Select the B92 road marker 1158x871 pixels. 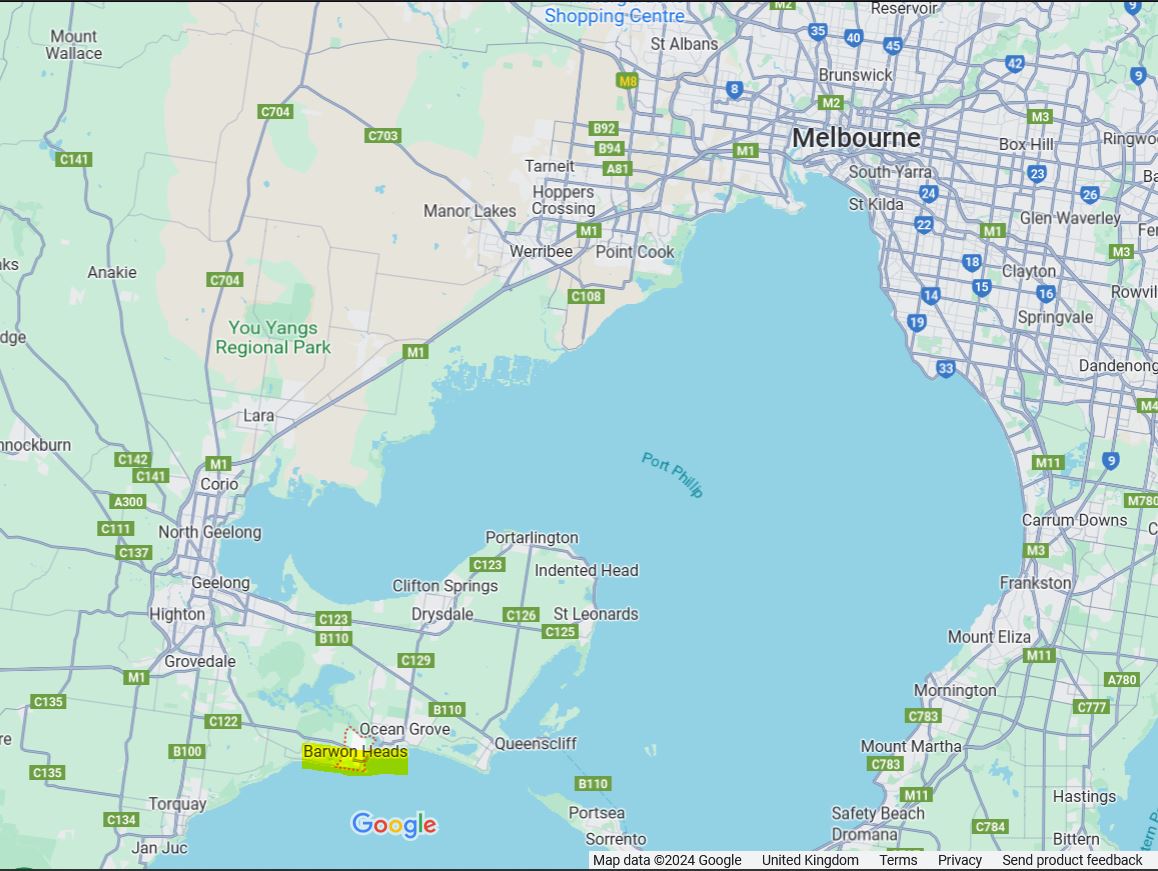point(604,129)
